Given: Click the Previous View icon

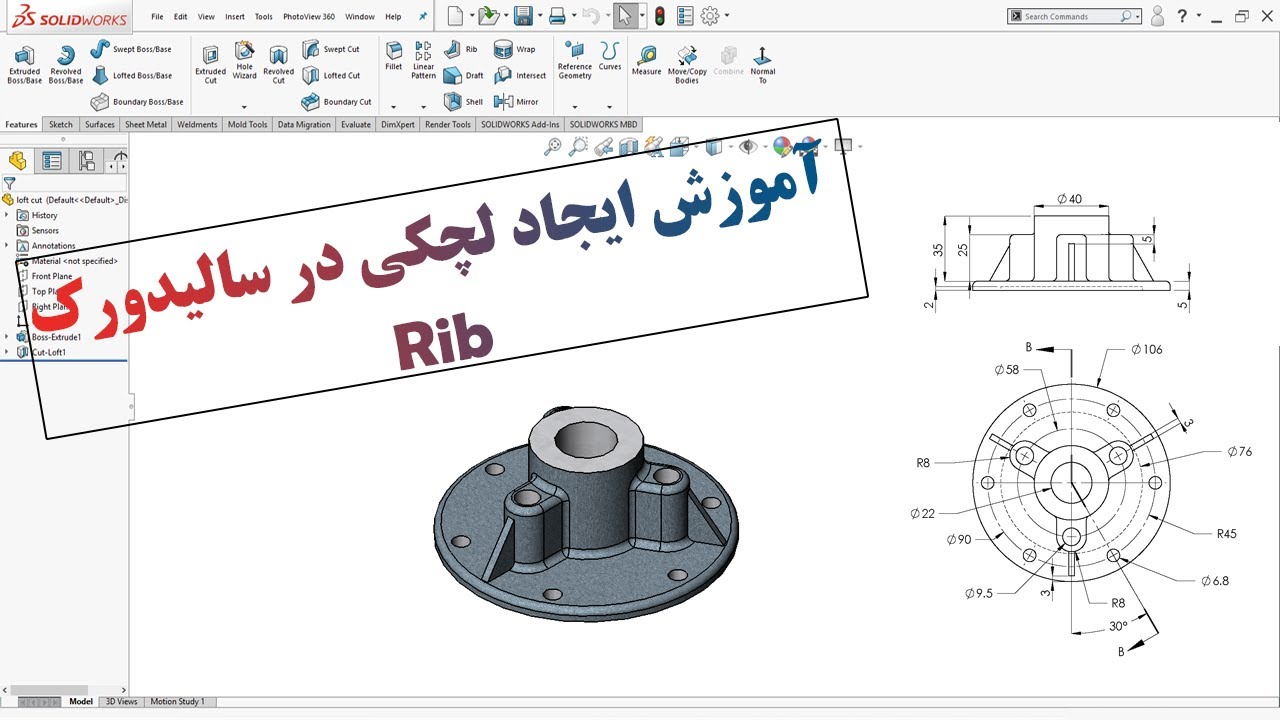Looking at the screenshot, I should [603, 147].
